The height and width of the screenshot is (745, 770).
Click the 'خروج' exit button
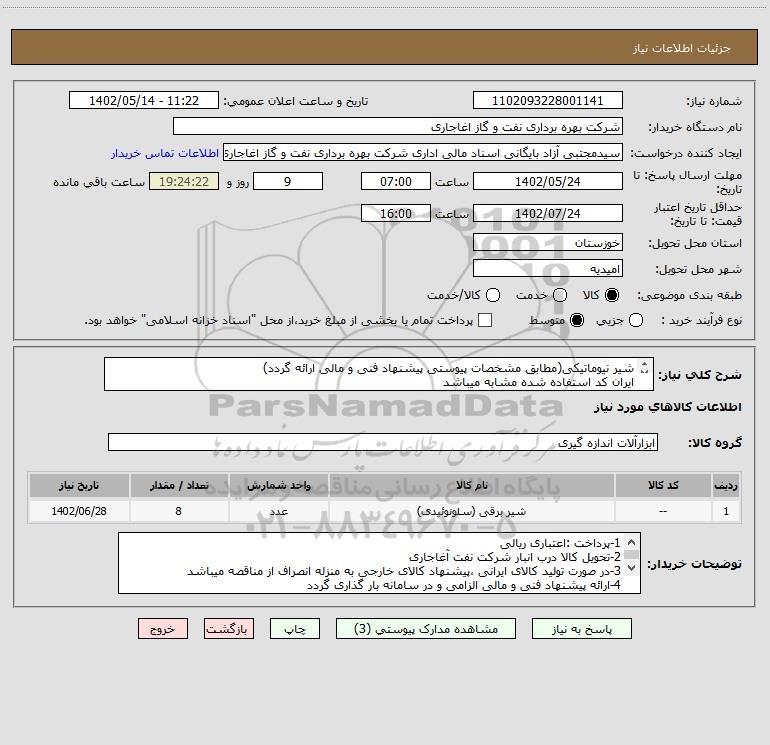[x=163, y=629]
